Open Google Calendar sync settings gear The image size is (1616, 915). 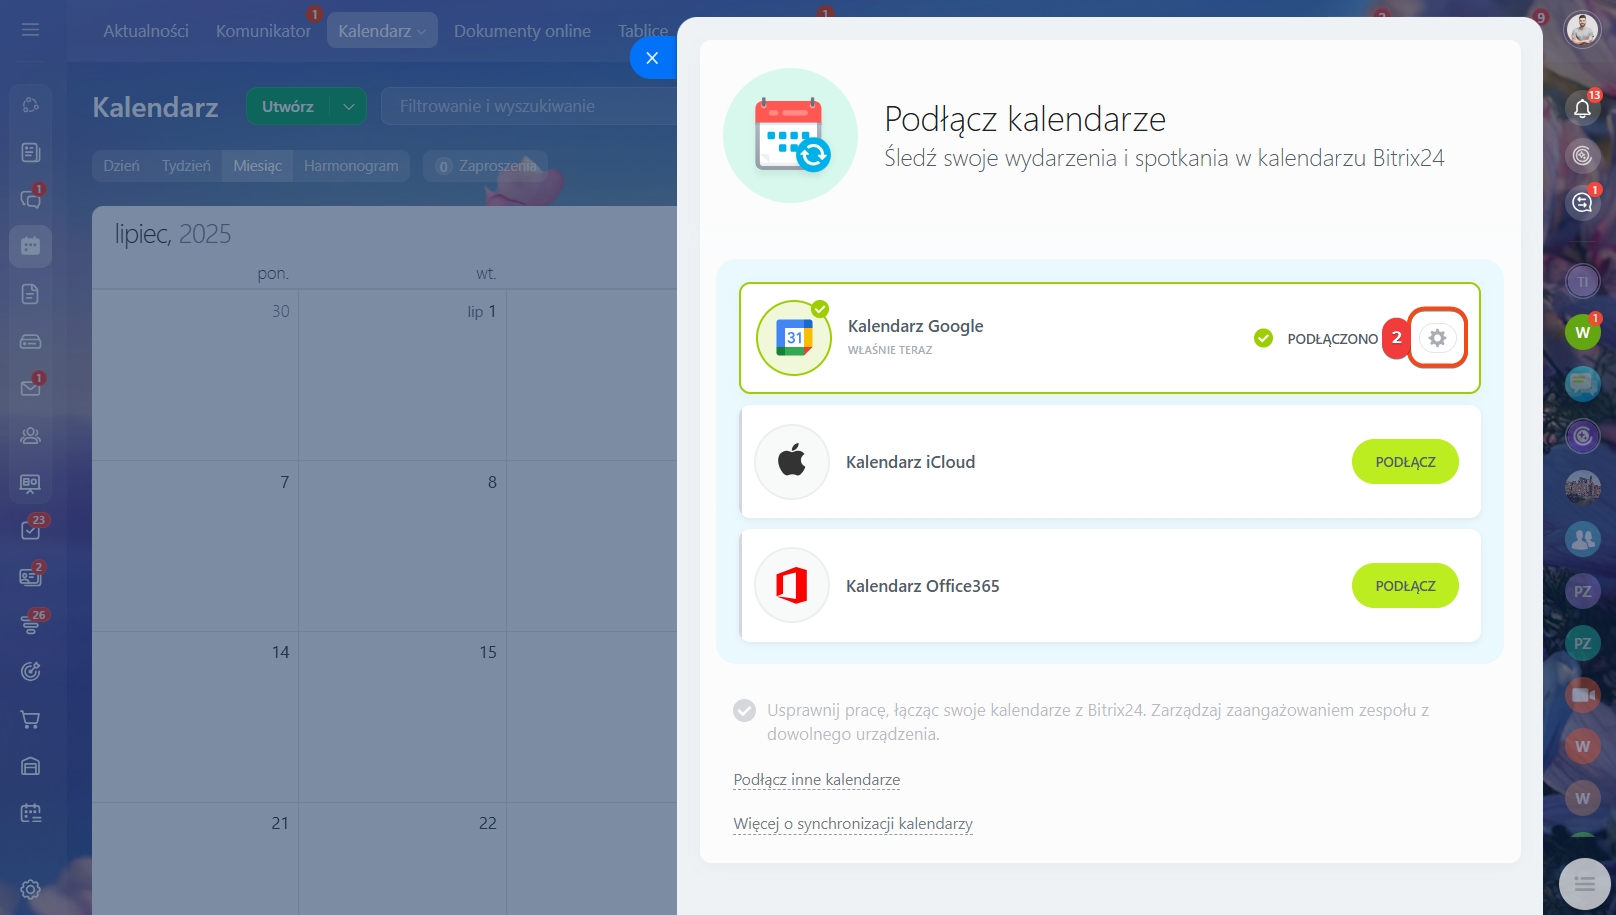tap(1437, 338)
